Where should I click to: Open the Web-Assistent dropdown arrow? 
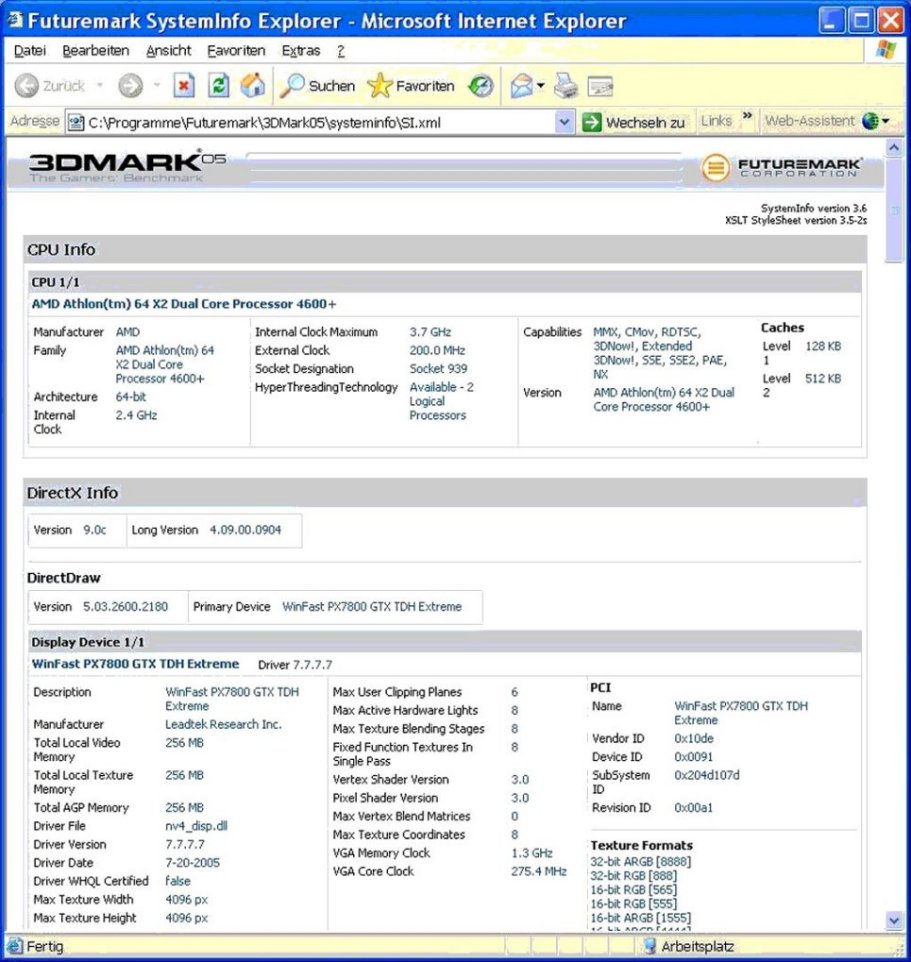pos(885,121)
